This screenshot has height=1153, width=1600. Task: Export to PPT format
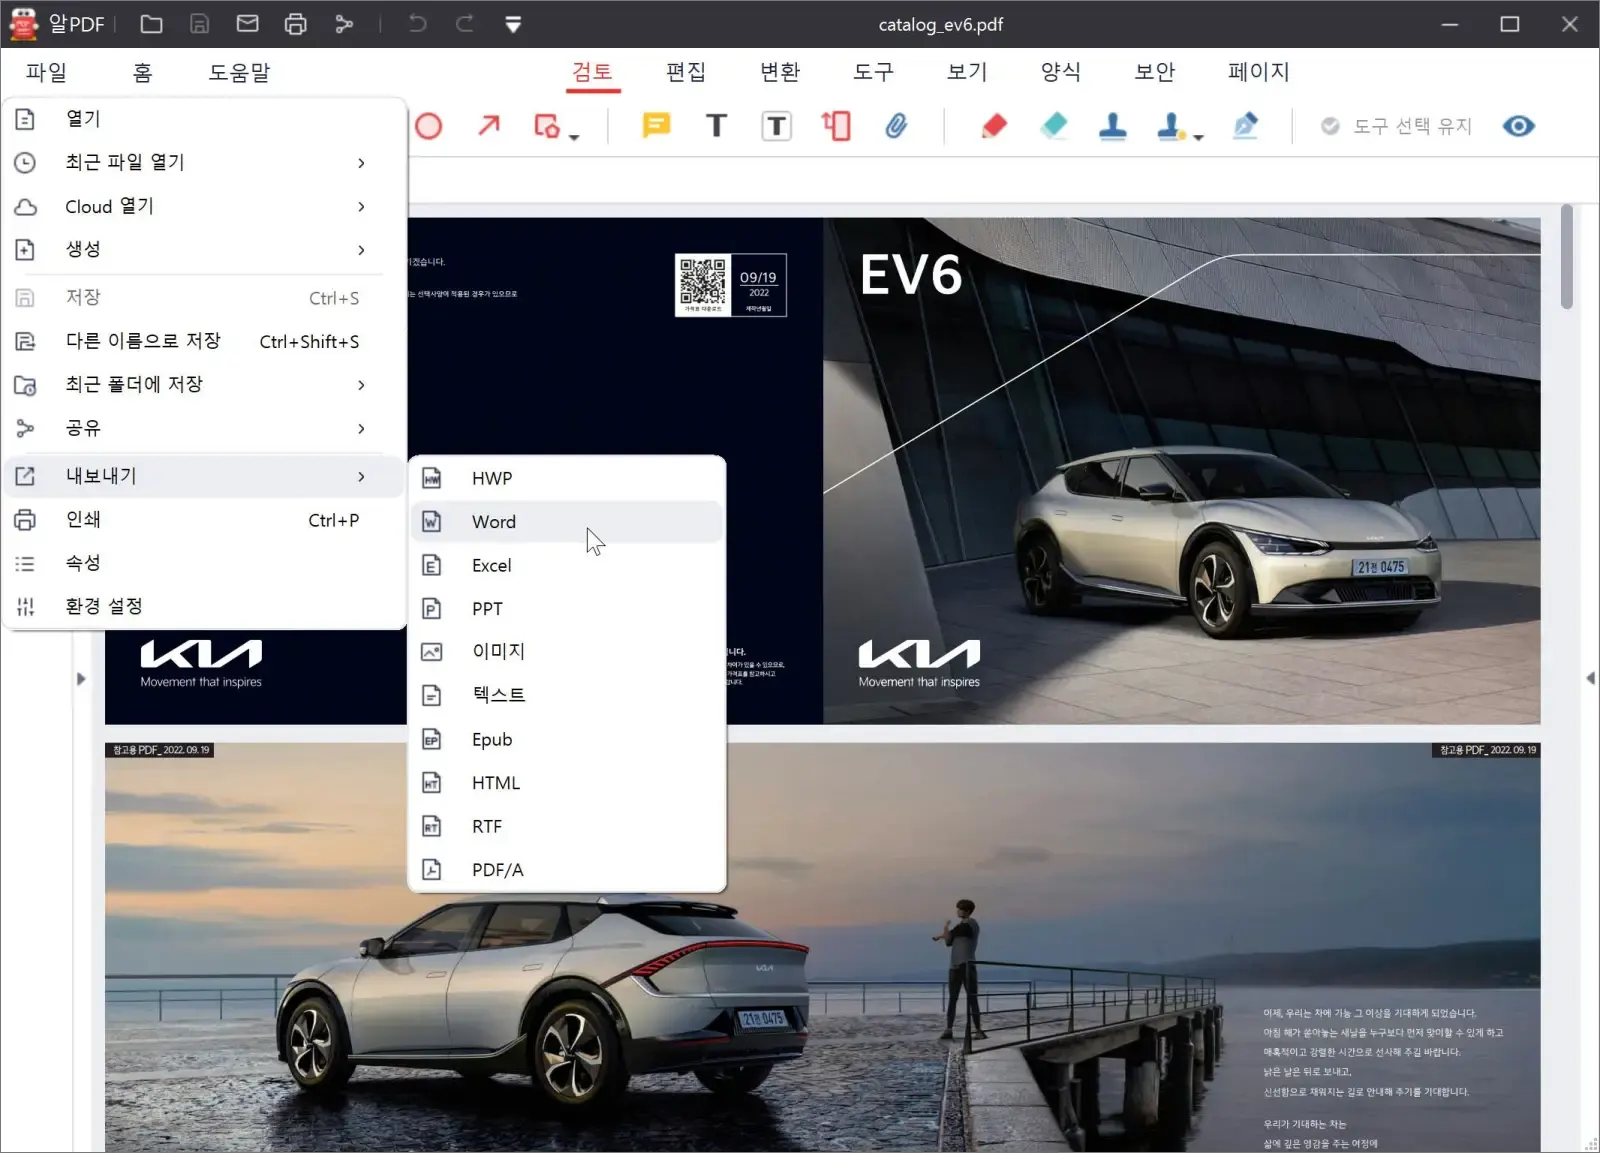pyautogui.click(x=567, y=609)
